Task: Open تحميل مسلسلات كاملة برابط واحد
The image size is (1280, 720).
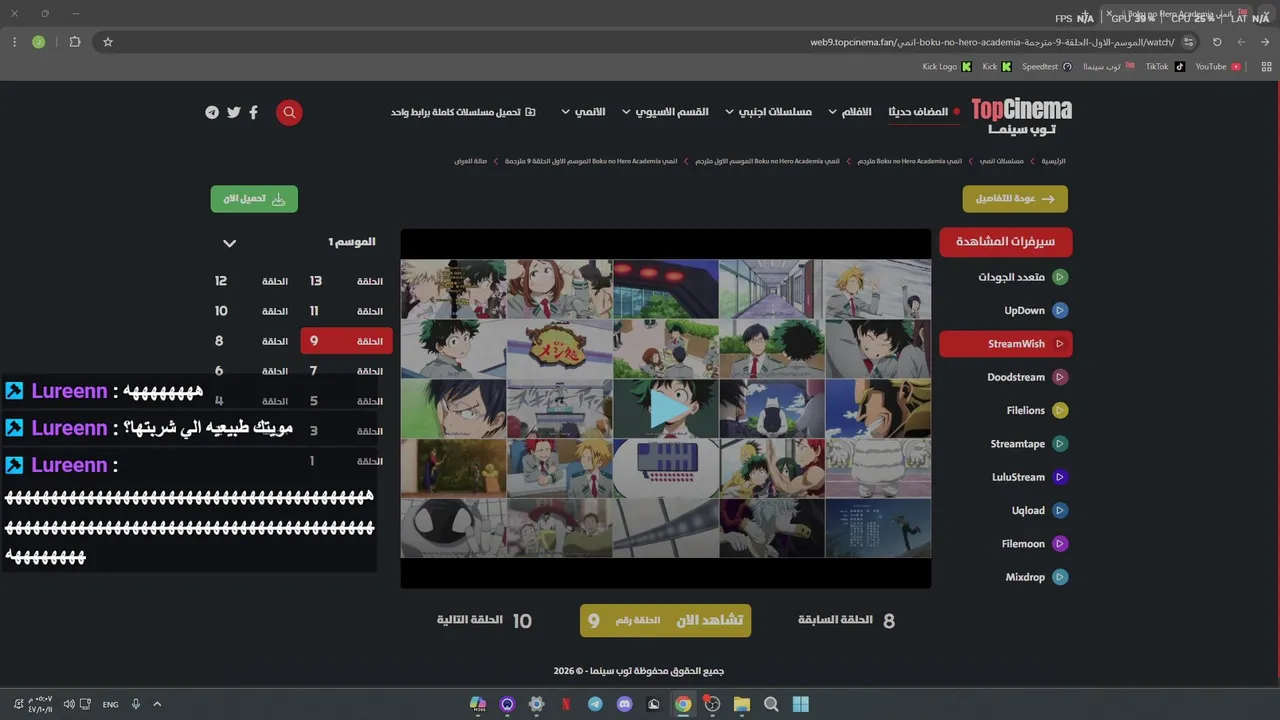Action: 463,112
